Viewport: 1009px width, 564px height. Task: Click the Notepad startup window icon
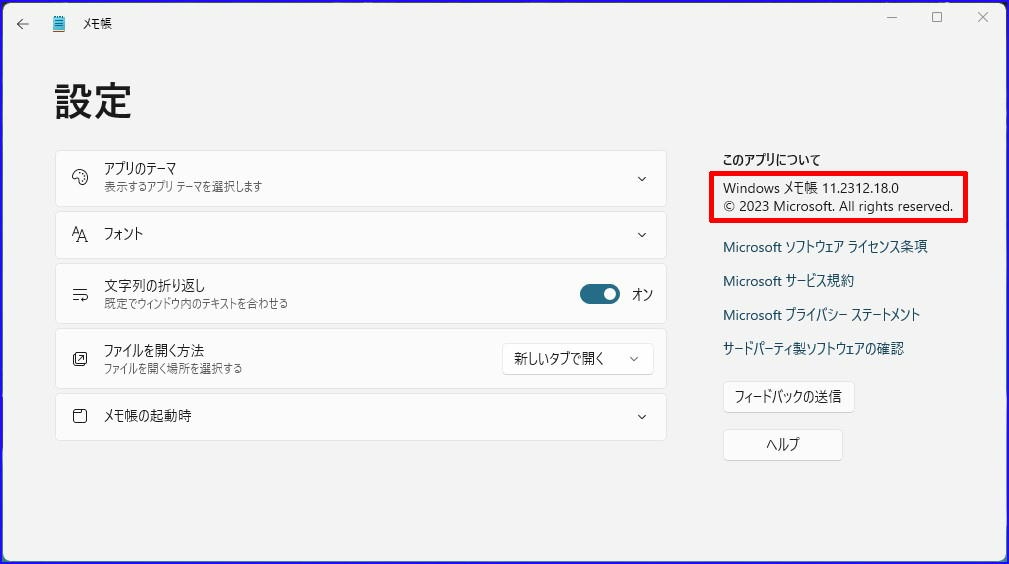80,416
